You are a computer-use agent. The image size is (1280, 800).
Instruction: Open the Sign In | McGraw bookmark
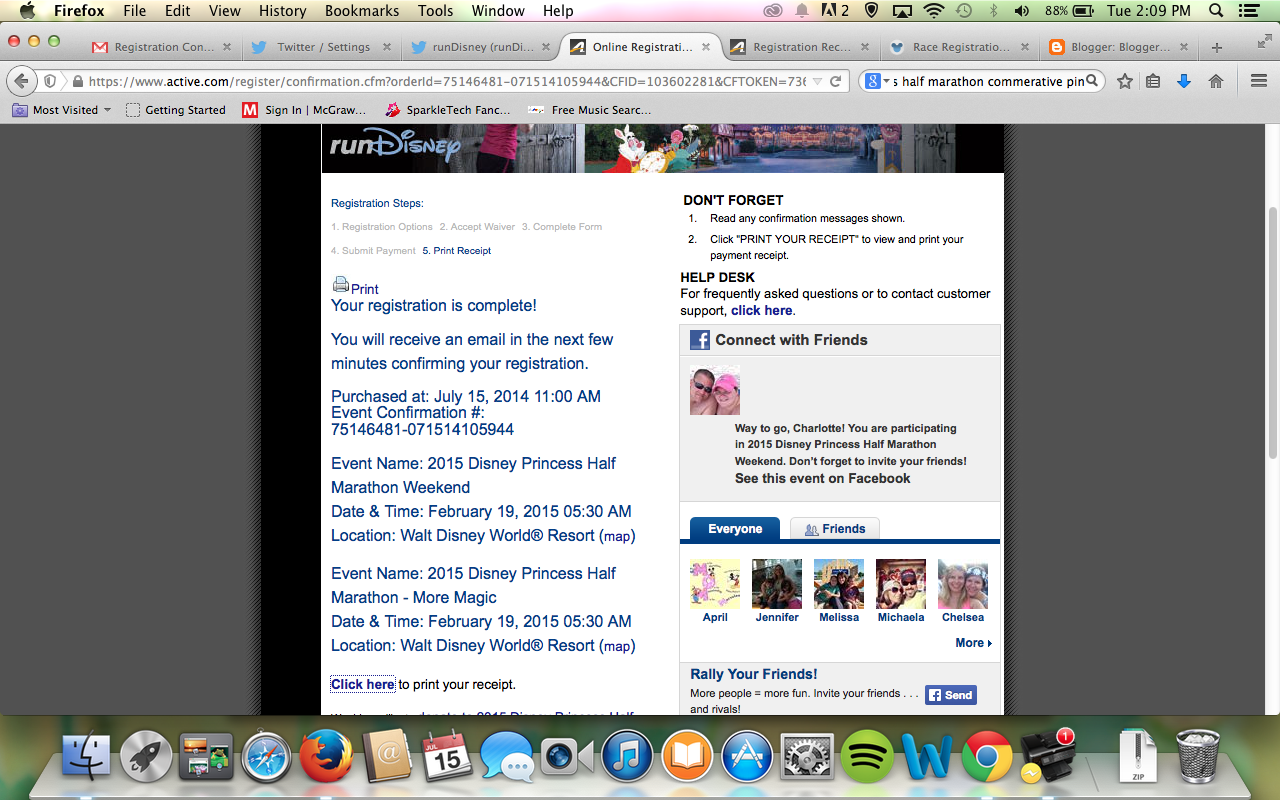click(305, 110)
